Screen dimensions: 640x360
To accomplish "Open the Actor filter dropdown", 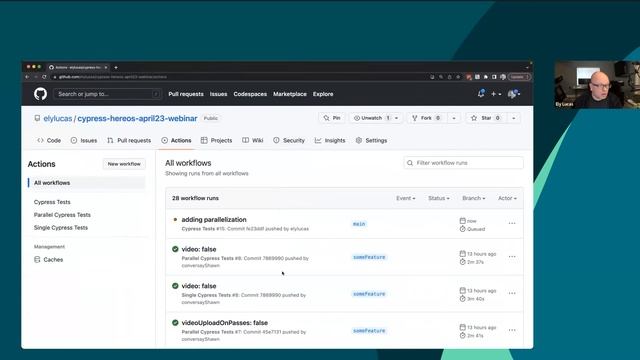I will 507,198.
